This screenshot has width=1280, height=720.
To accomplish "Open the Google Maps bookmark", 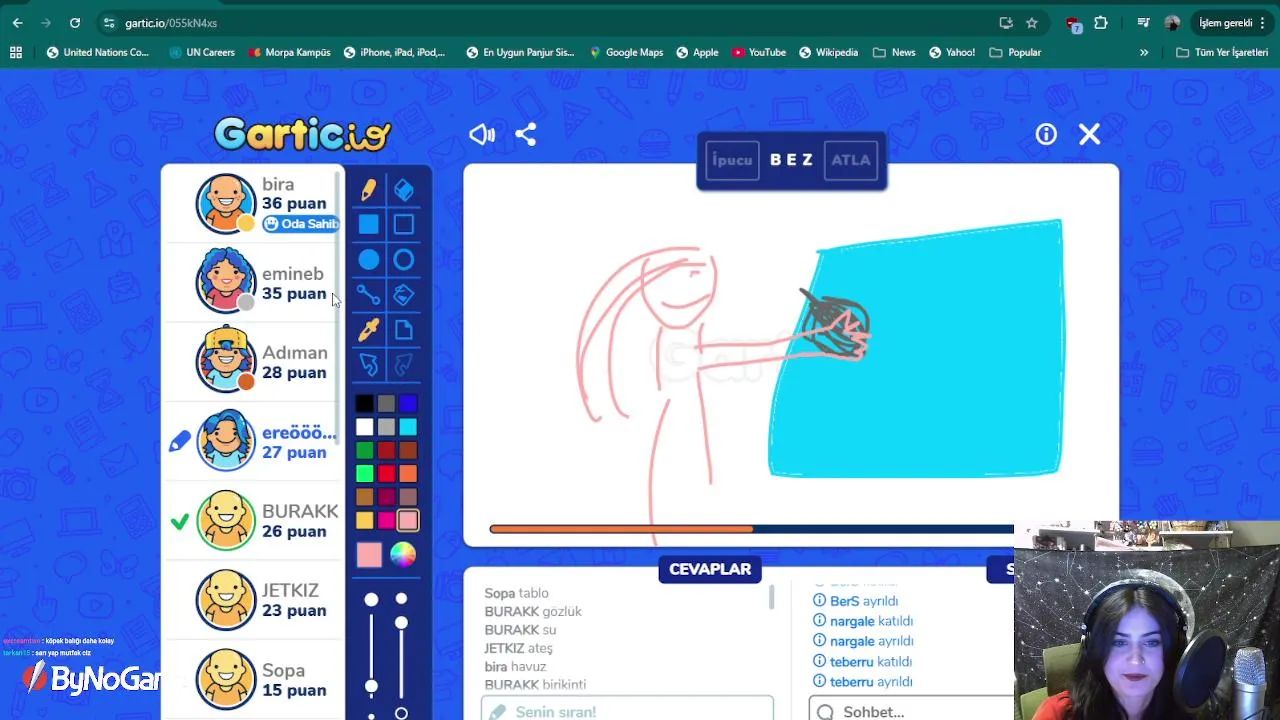I will coord(626,52).
